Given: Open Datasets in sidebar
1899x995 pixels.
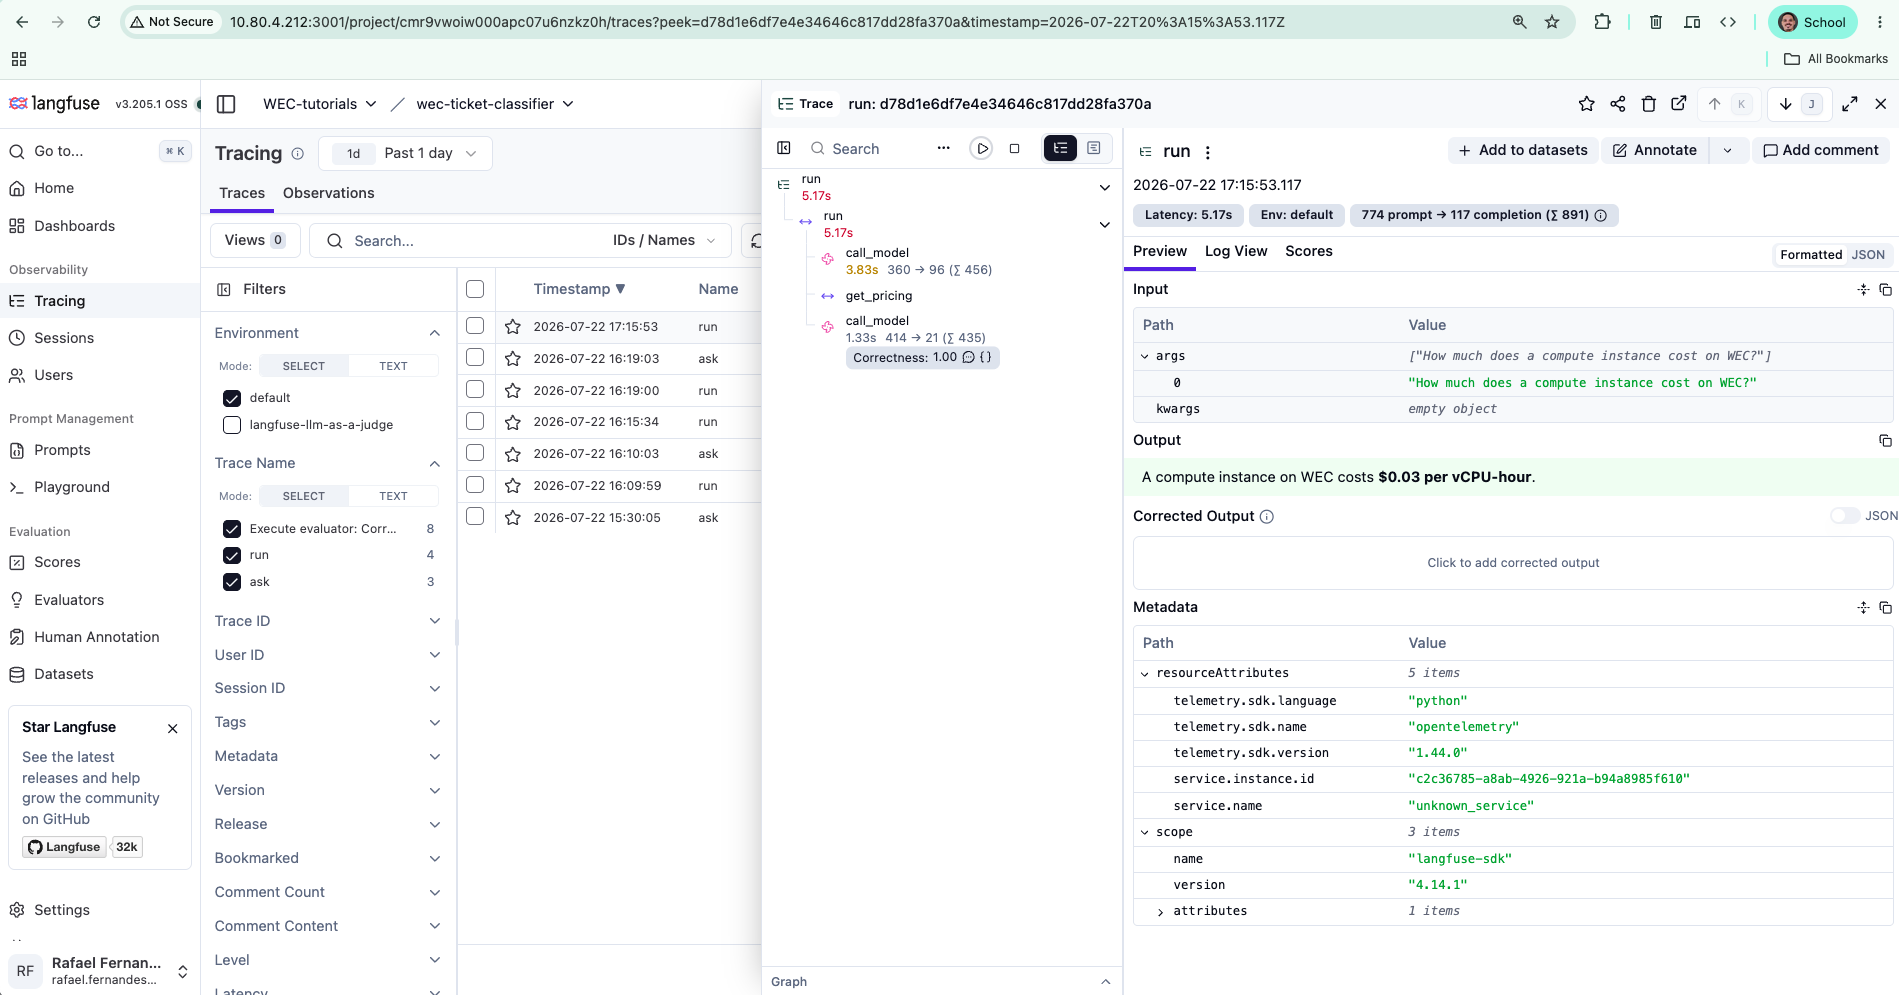Looking at the screenshot, I should pos(64,674).
